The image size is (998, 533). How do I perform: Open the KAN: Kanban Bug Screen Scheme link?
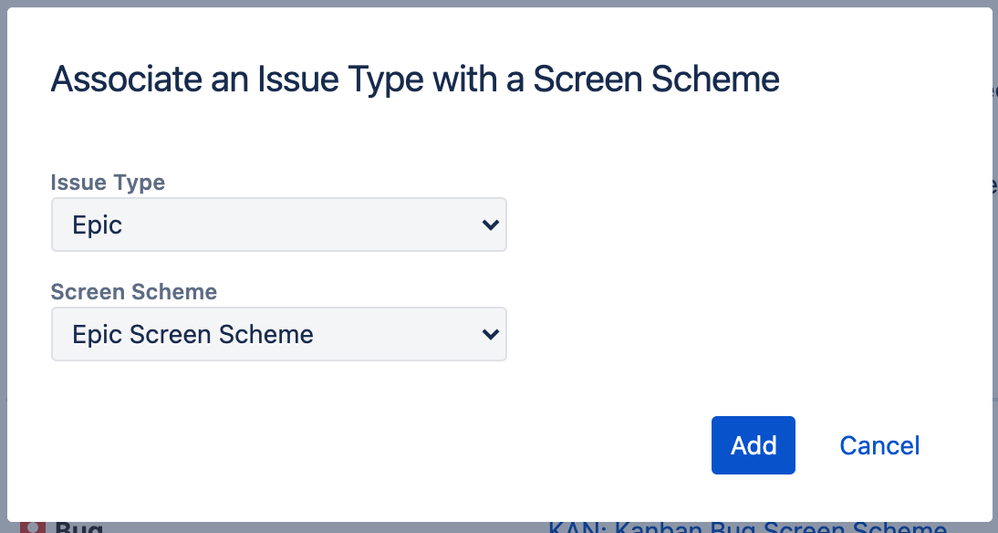click(x=747, y=527)
